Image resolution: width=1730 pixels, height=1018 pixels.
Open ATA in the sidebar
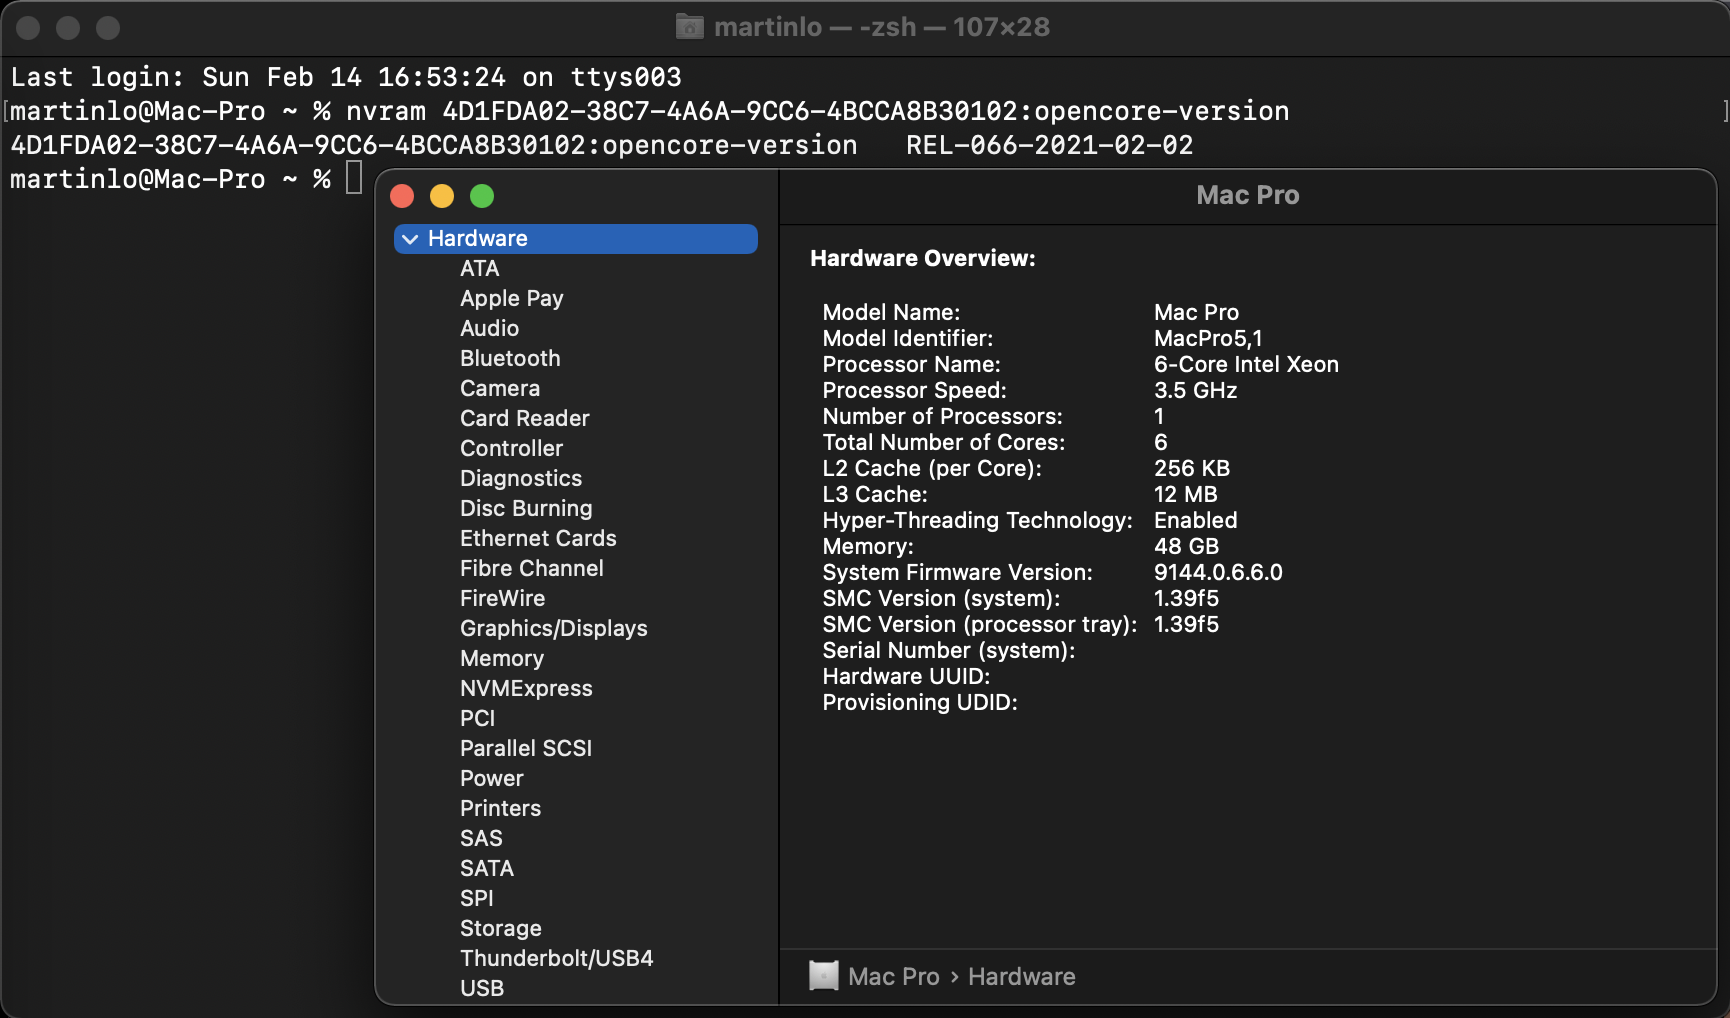pos(479,269)
